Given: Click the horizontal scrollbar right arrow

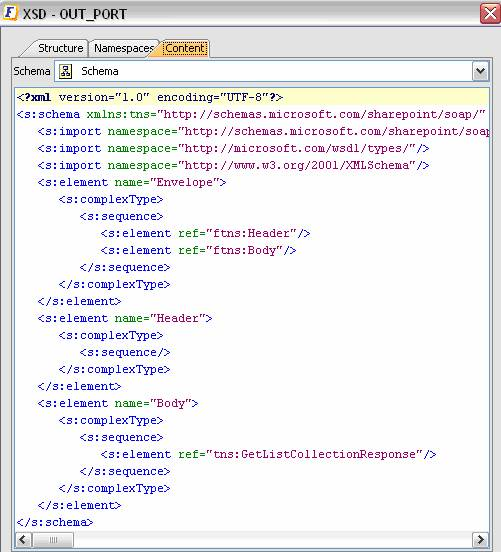Looking at the screenshot, I should point(480,539).
